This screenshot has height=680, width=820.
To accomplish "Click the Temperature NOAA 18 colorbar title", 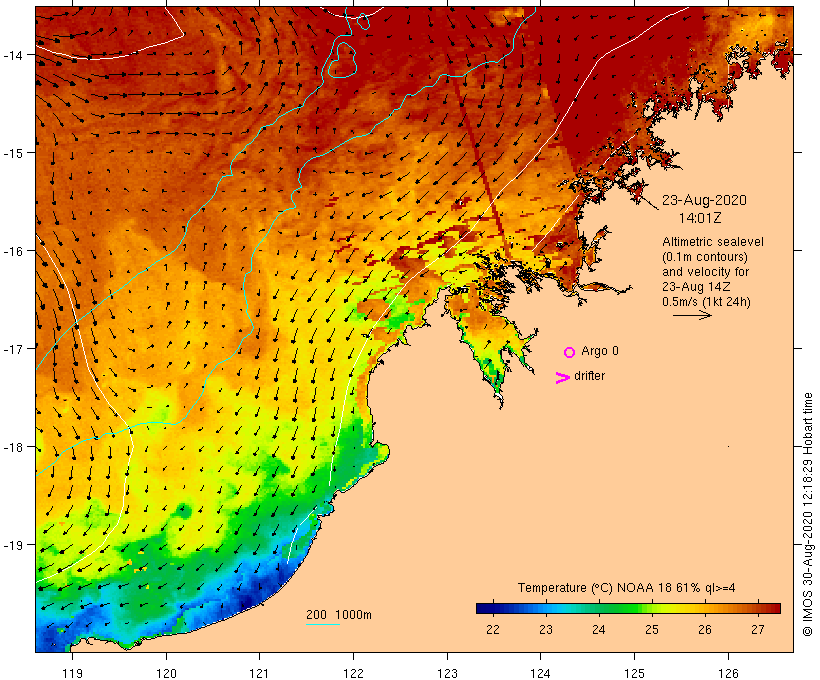I will coord(627,587).
